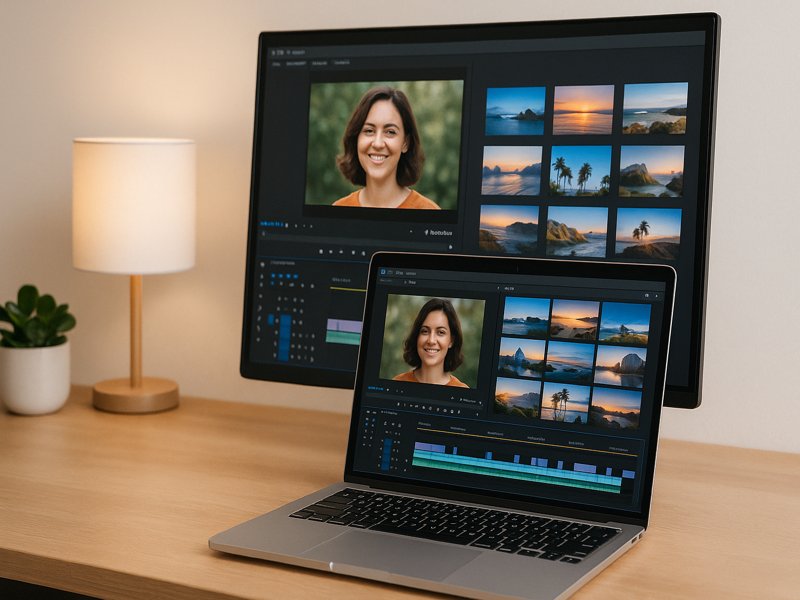
Task: Click the left icon in the laptop media panel's top-right corner
Action: (x=646, y=296)
